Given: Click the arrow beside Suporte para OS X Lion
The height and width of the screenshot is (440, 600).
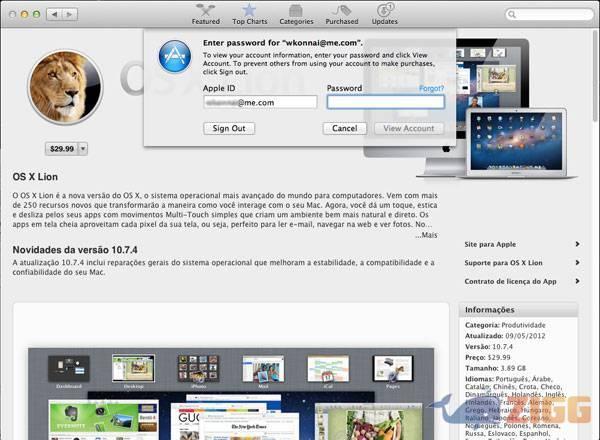Looking at the screenshot, I should click(x=577, y=262).
